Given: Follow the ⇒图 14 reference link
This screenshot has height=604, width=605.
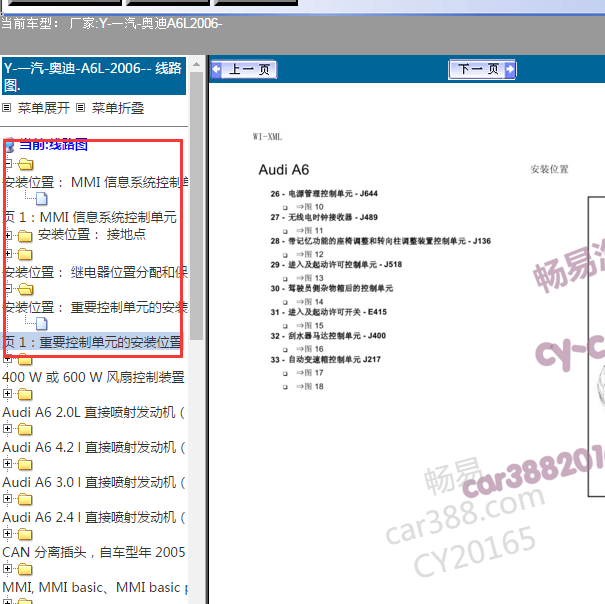Looking at the screenshot, I should [310, 302].
